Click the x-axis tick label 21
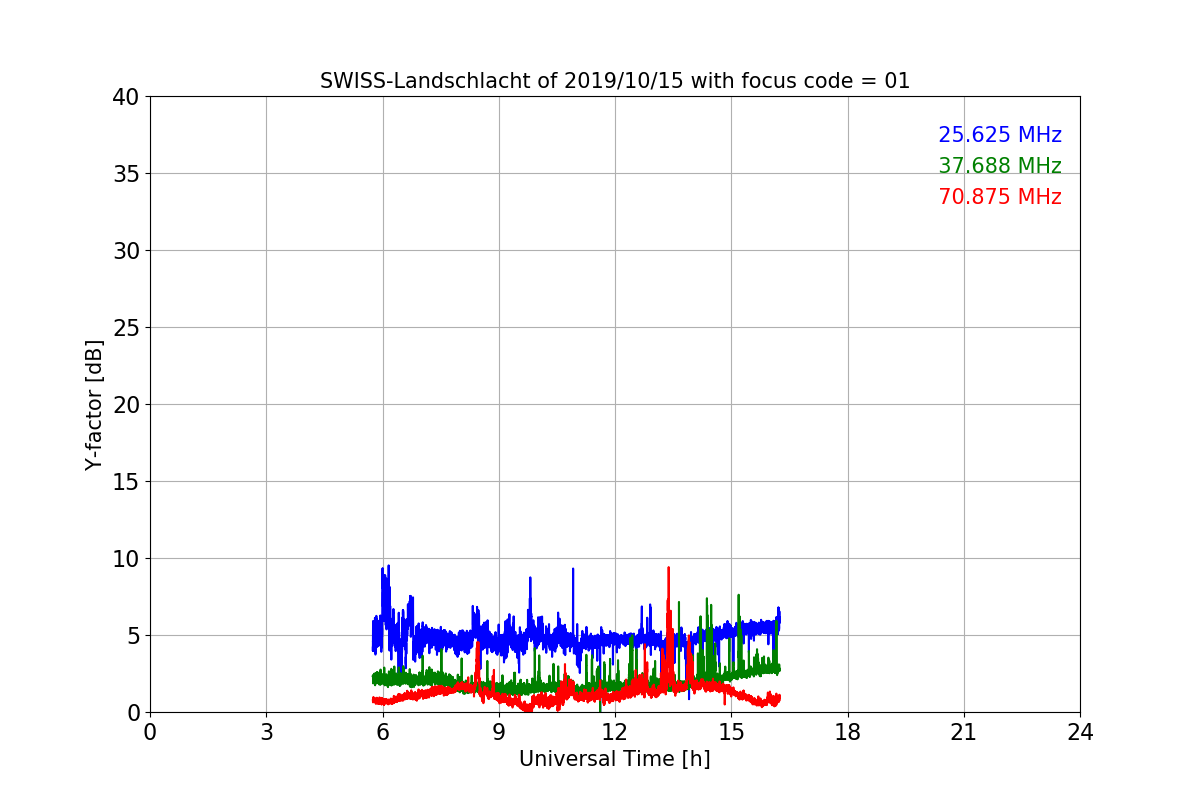The image size is (1200, 800). [x=964, y=732]
